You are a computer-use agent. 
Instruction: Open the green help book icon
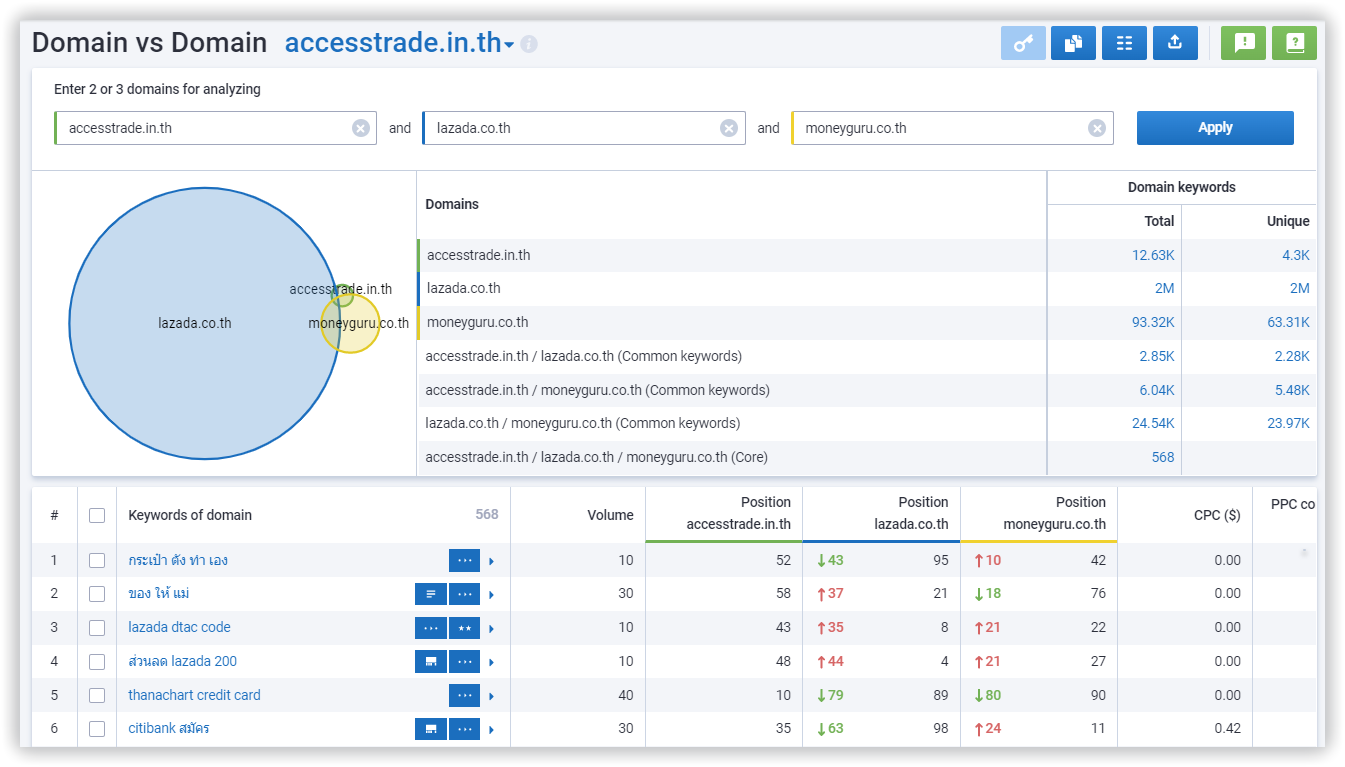tap(1295, 43)
